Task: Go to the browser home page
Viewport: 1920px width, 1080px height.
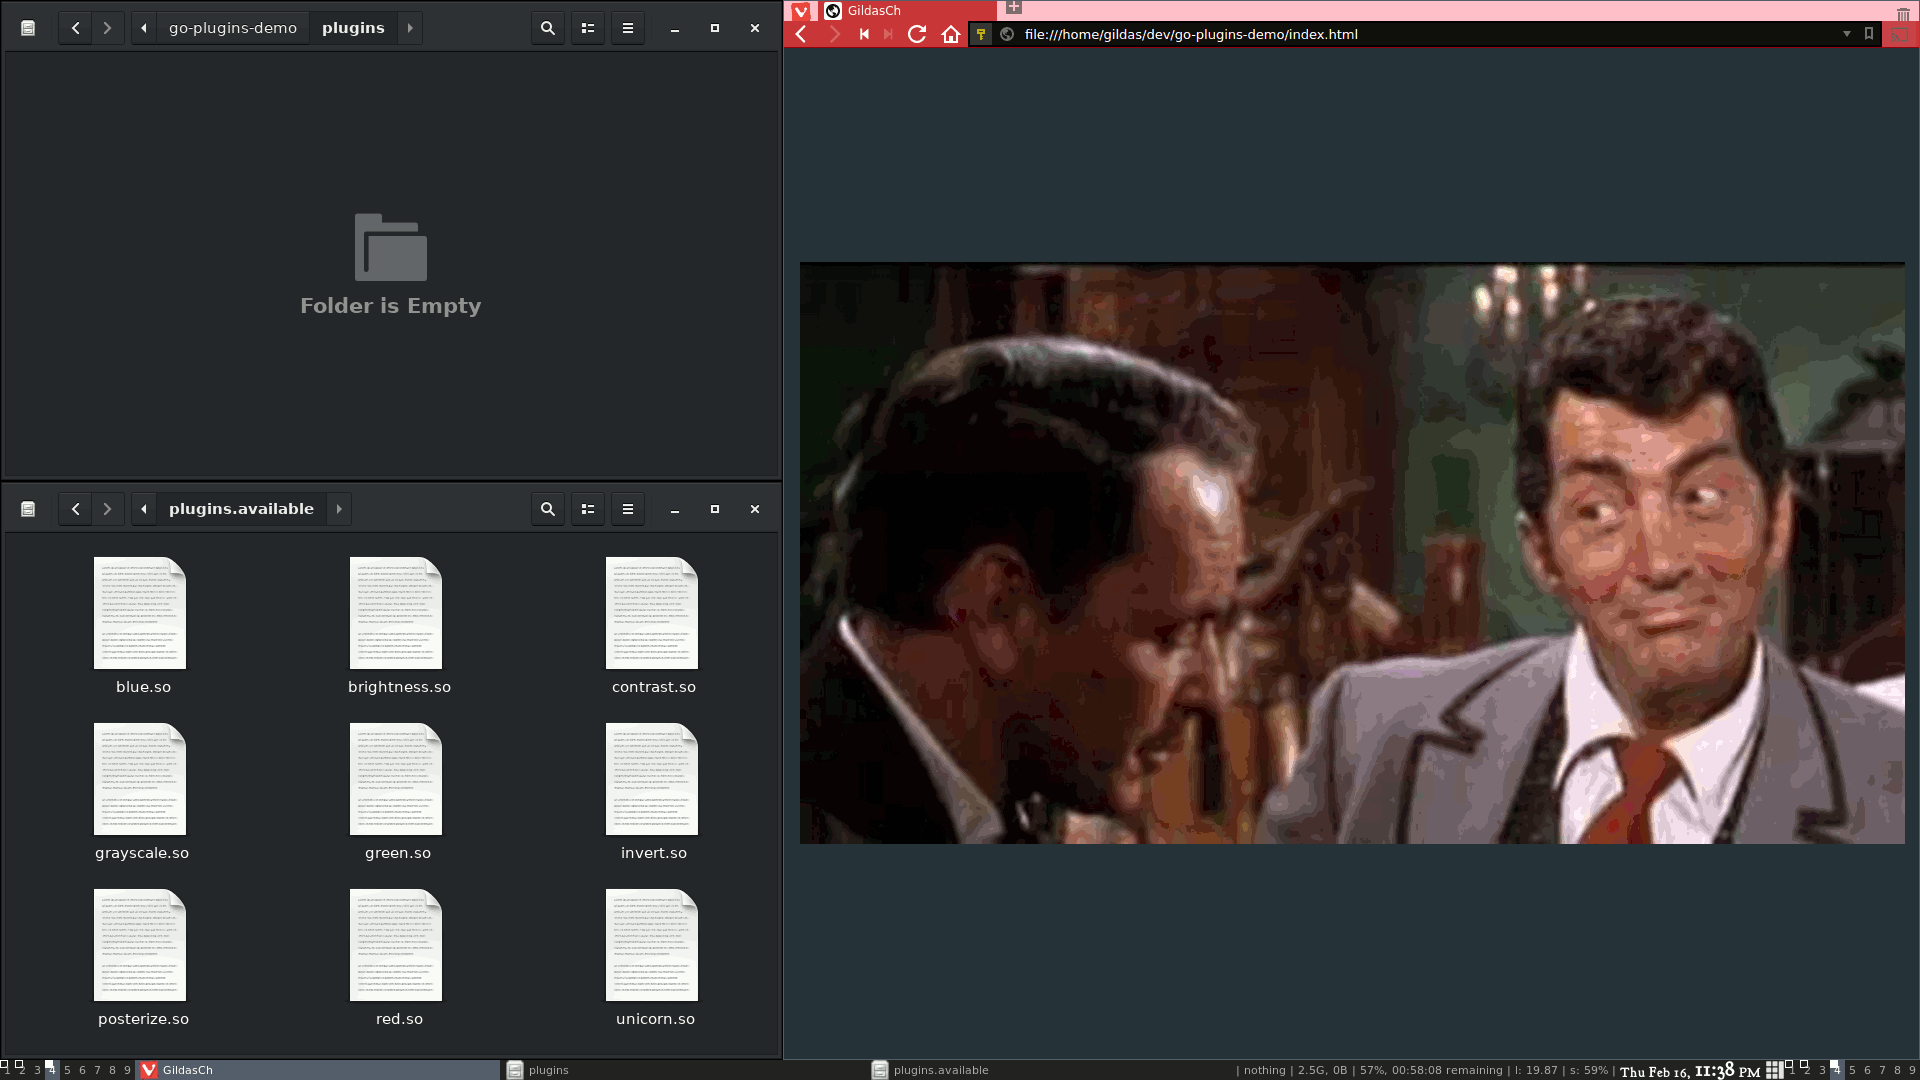Action: (x=951, y=34)
